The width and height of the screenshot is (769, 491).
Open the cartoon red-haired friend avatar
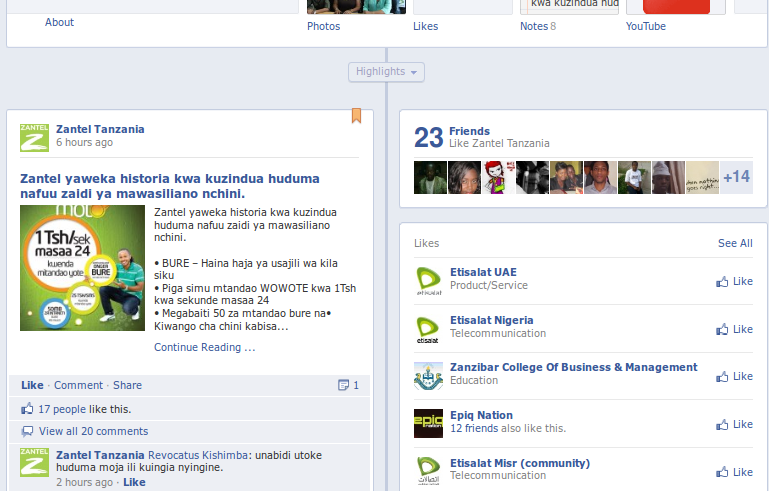498,177
